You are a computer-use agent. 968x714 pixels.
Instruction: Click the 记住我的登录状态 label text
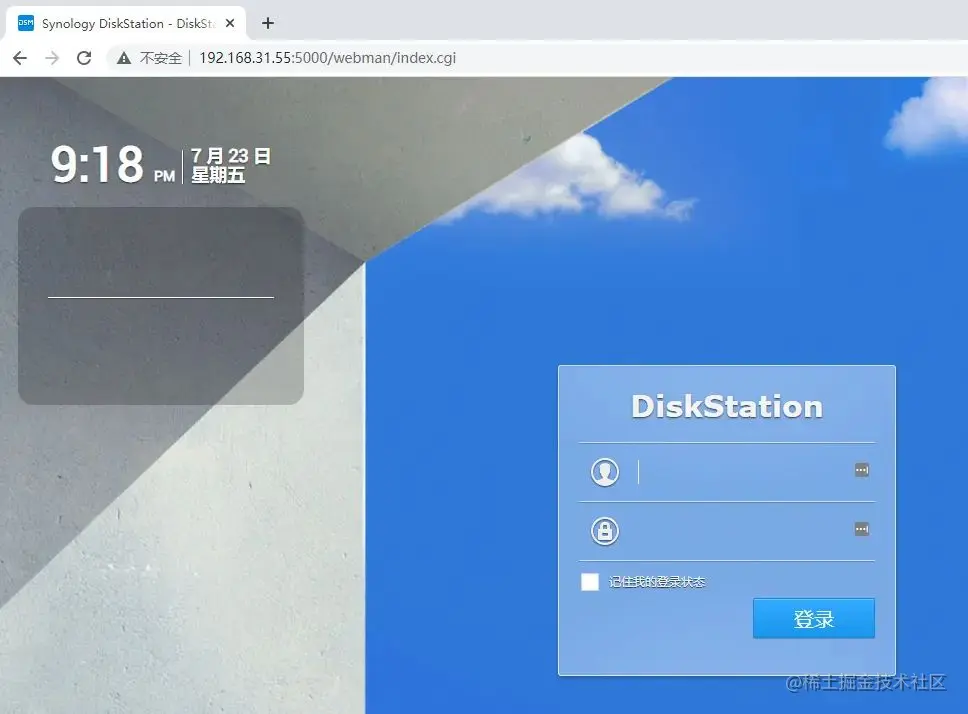(x=657, y=582)
